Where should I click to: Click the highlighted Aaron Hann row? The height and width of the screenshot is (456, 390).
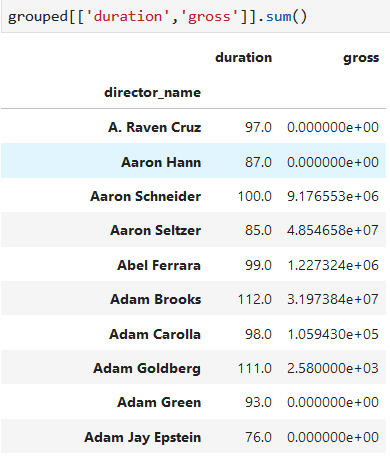(193, 161)
